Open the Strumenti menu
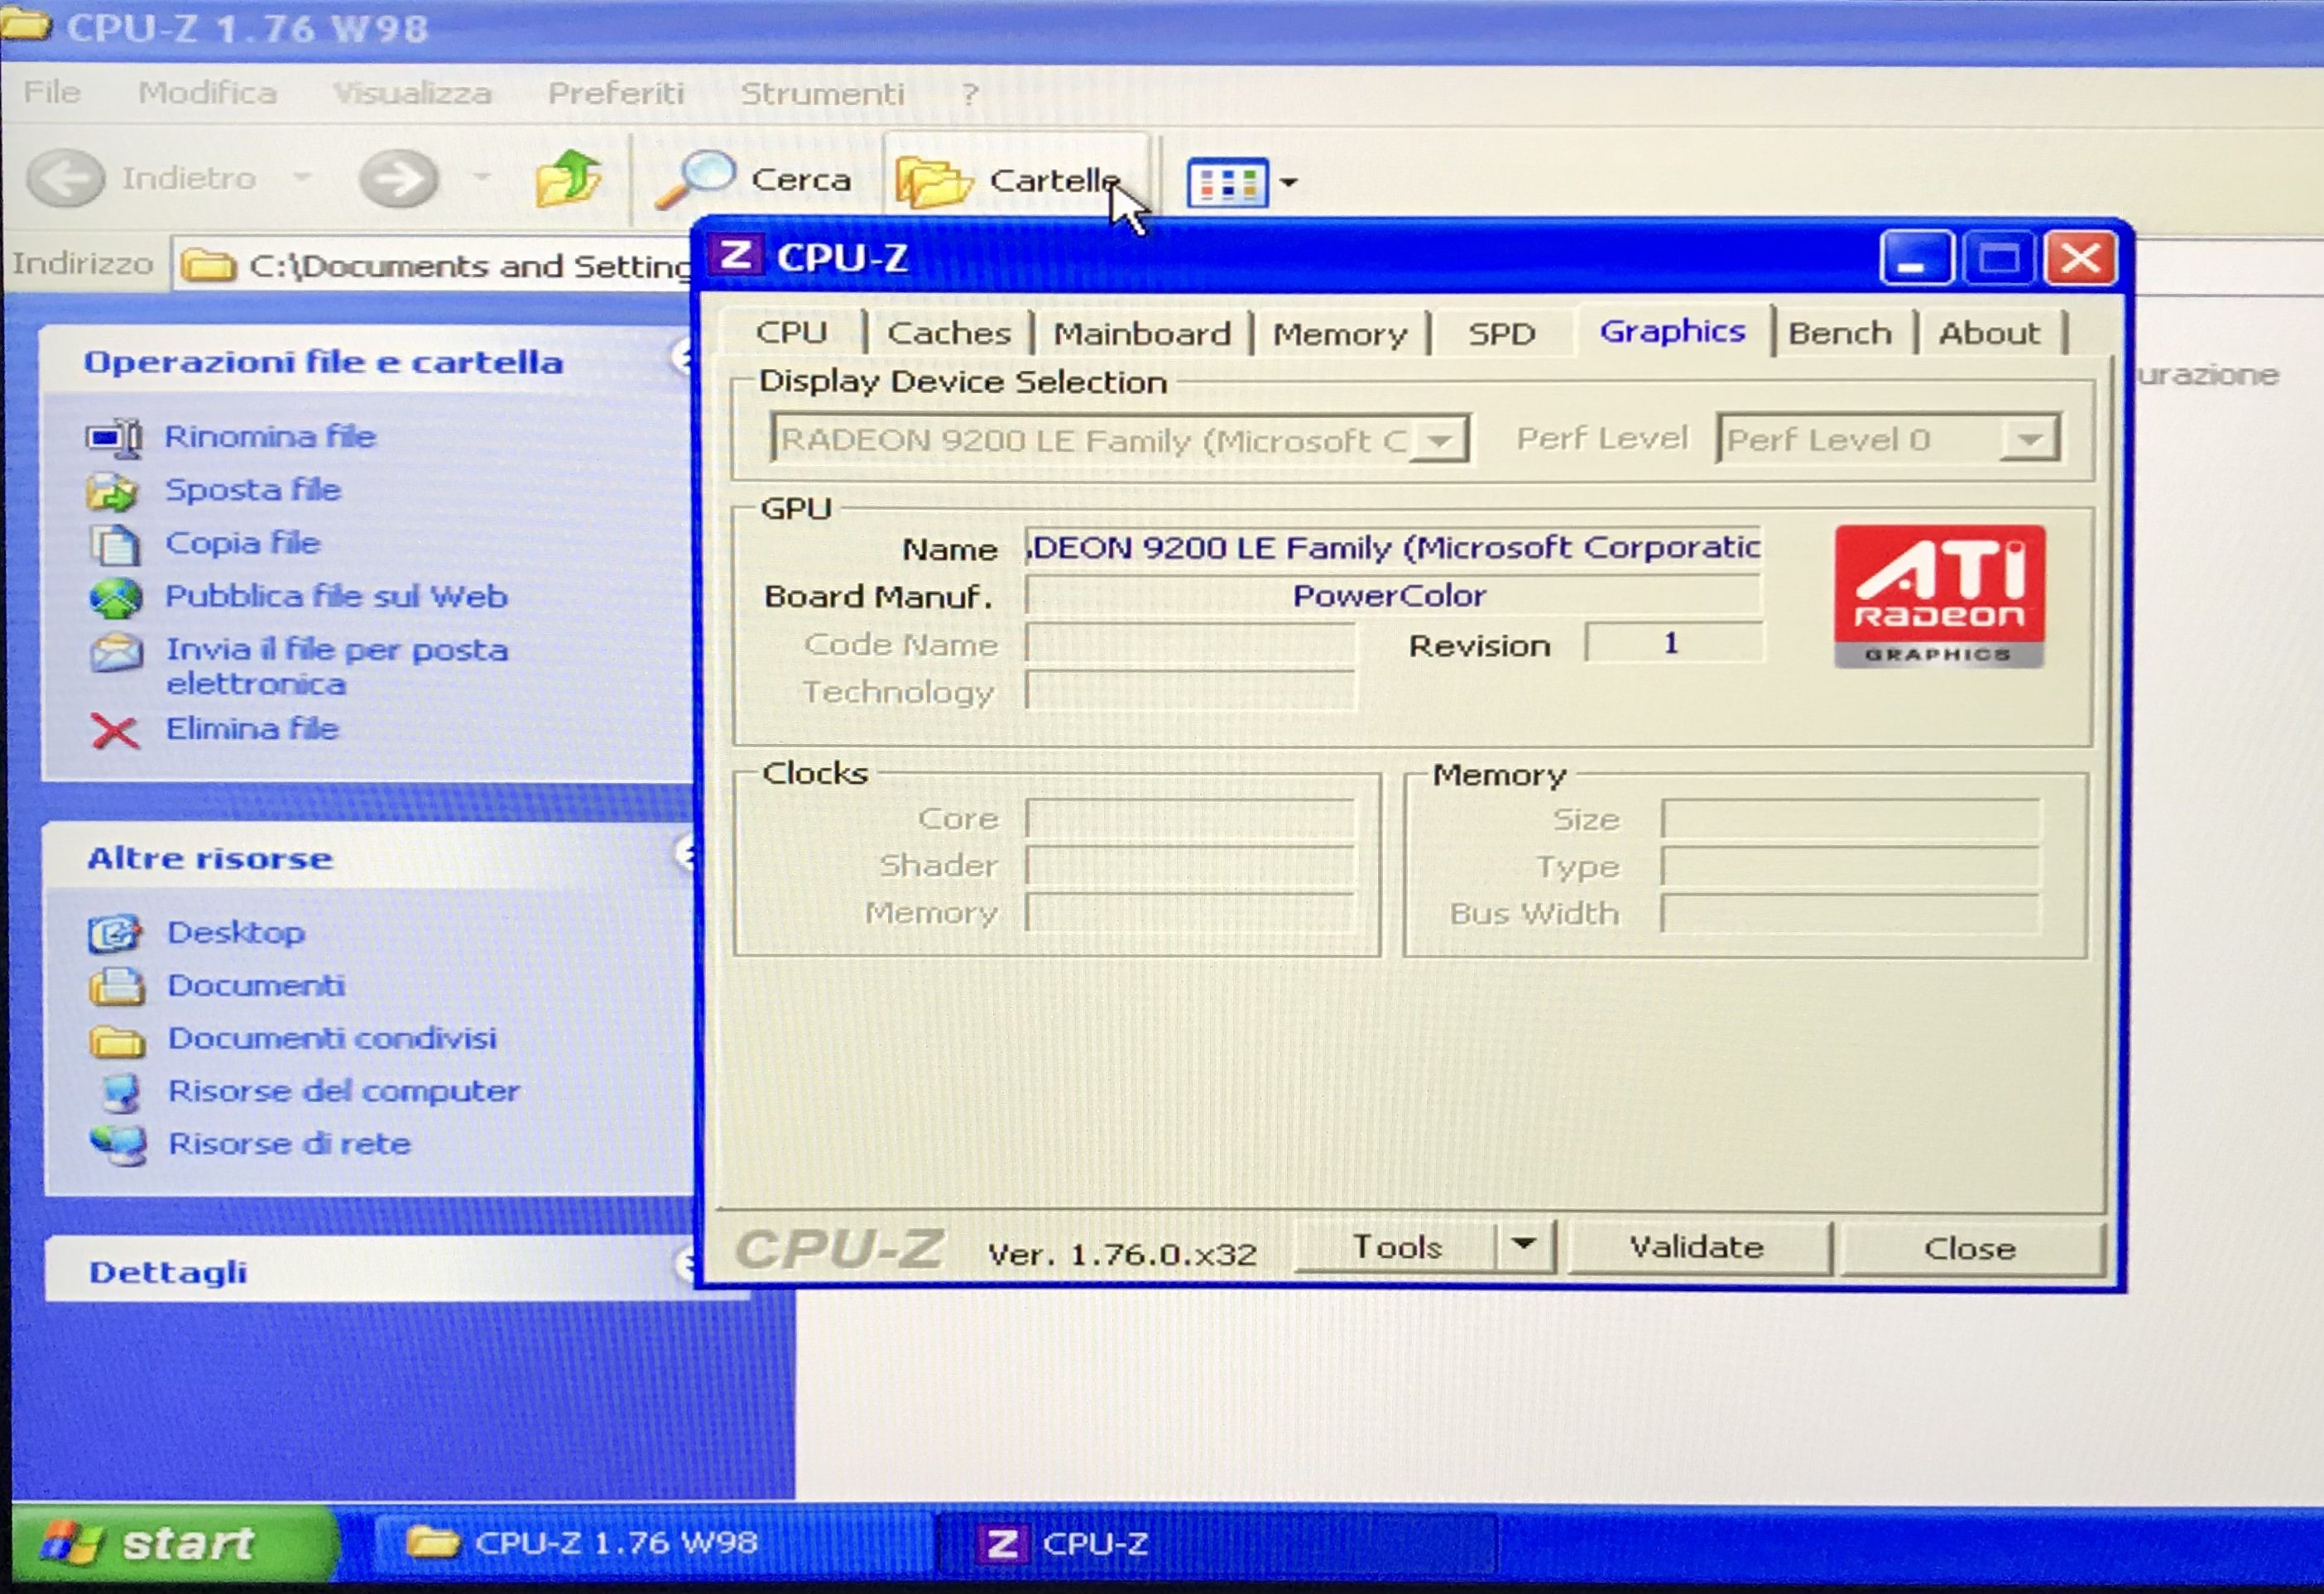Image resolution: width=2324 pixels, height=1594 pixels. (x=821, y=94)
